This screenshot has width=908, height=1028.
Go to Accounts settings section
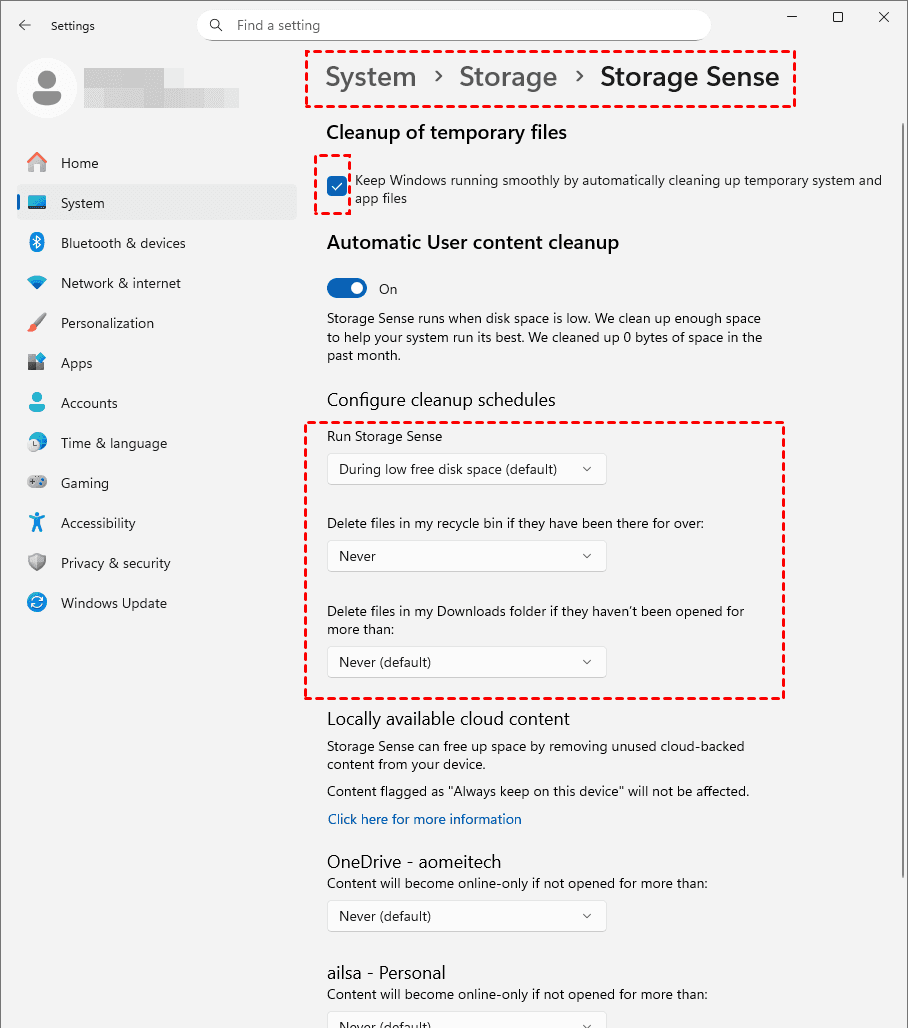coord(89,403)
